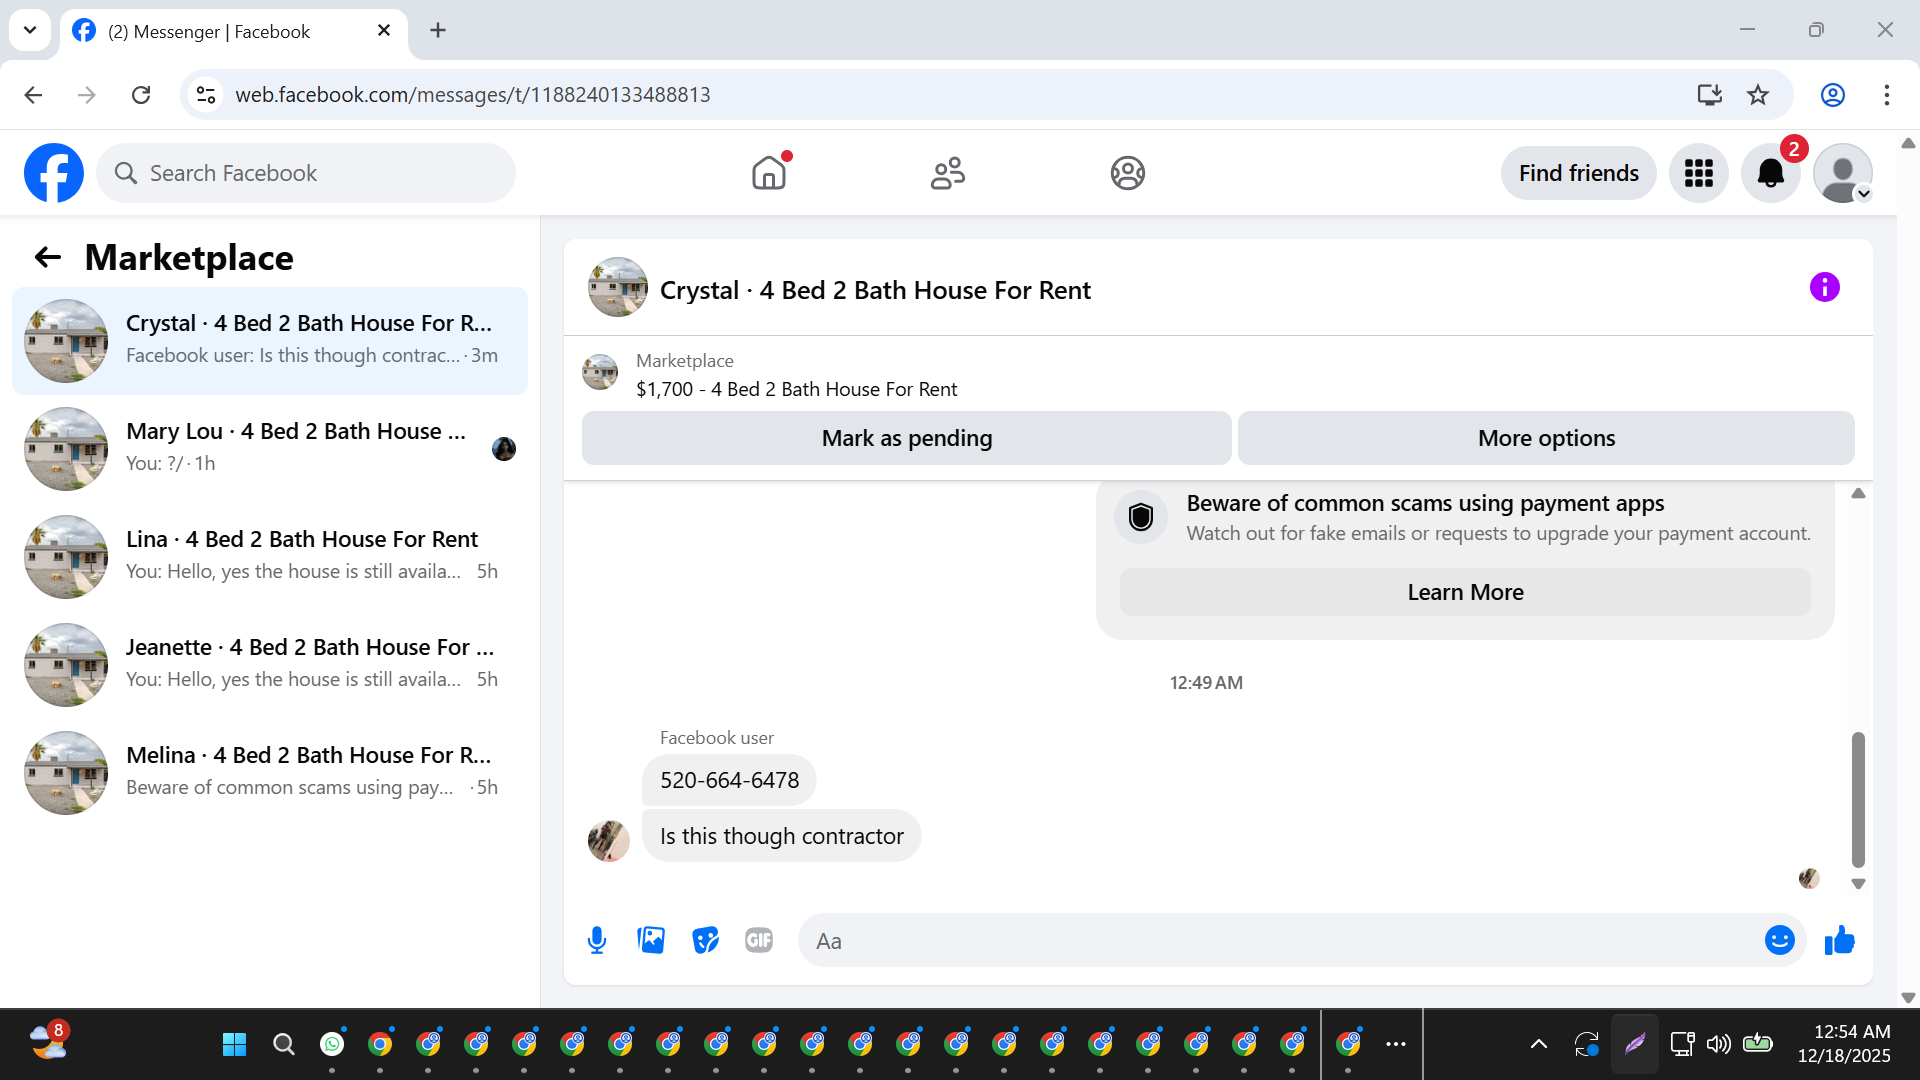The height and width of the screenshot is (1080, 1920).
Task: Open the GIF picker
Action: point(759,940)
